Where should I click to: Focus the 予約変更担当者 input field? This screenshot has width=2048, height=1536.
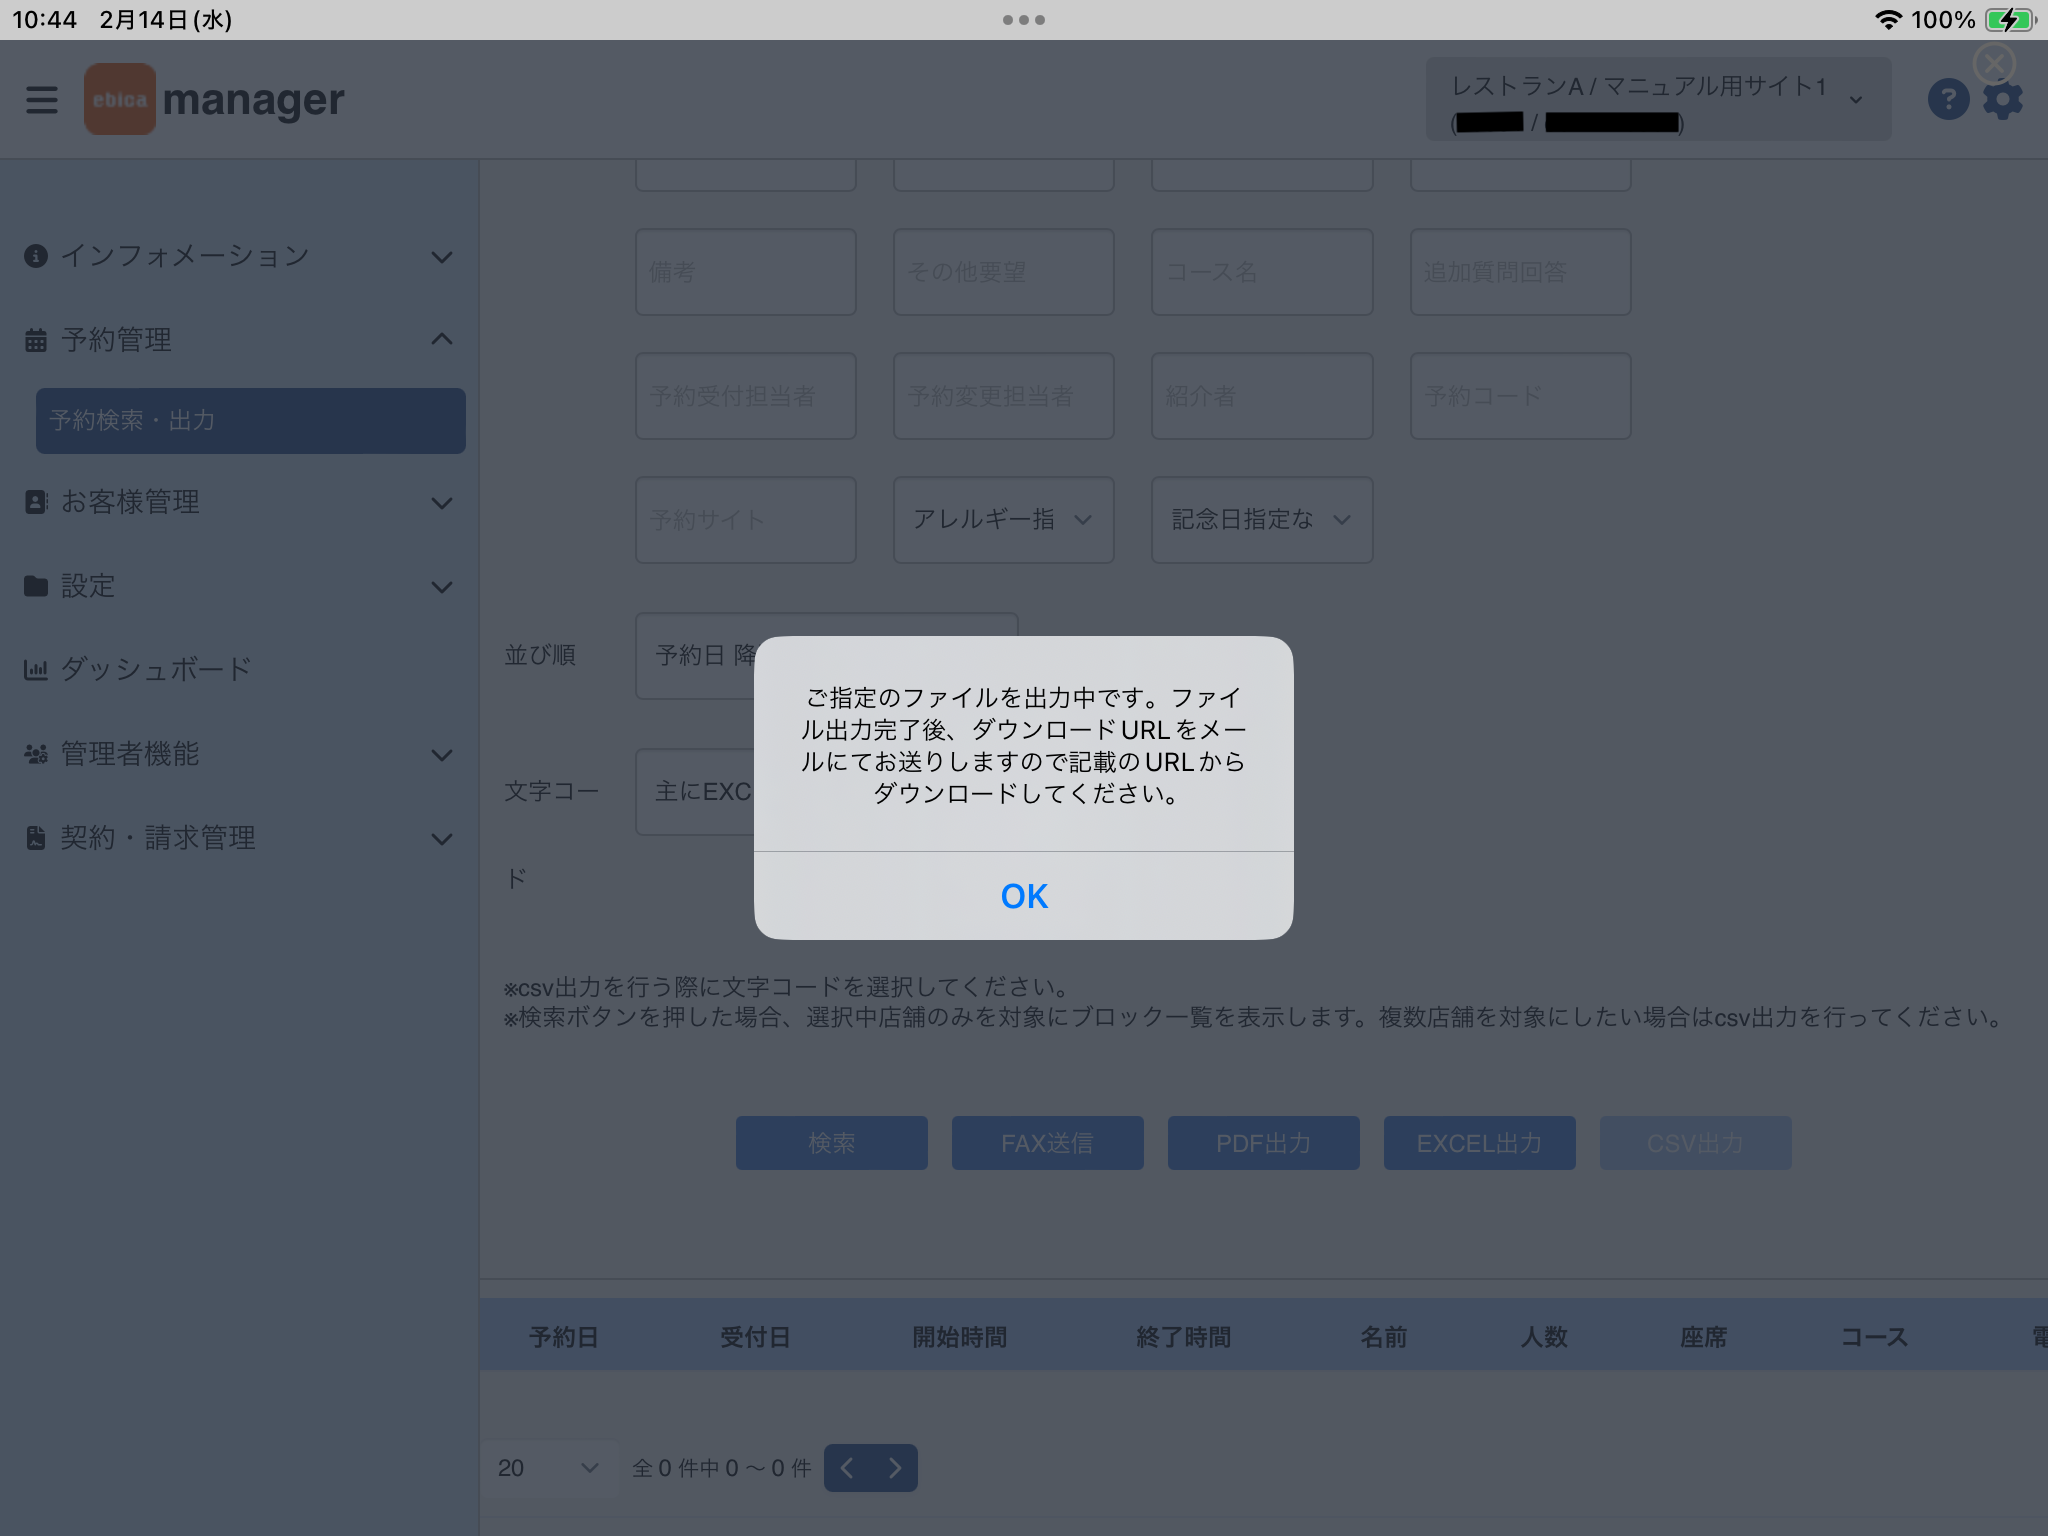[1004, 396]
